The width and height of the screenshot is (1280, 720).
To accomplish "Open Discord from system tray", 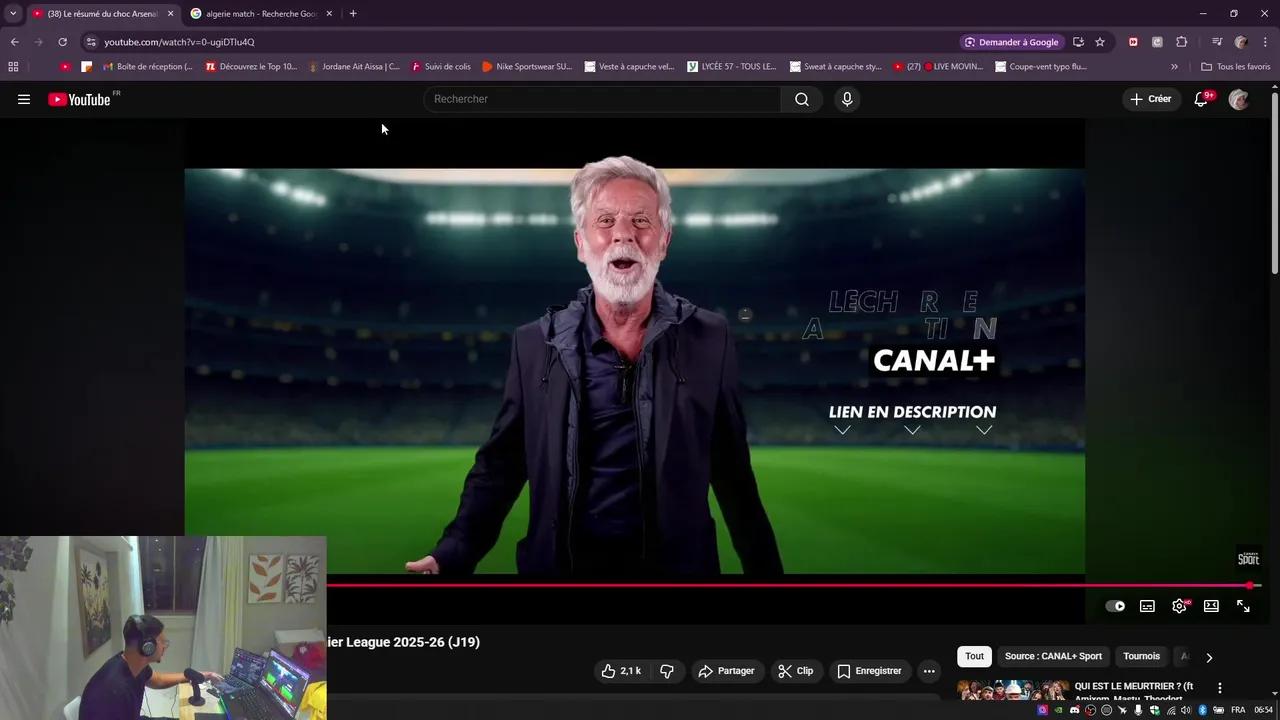I will coord(1074,710).
